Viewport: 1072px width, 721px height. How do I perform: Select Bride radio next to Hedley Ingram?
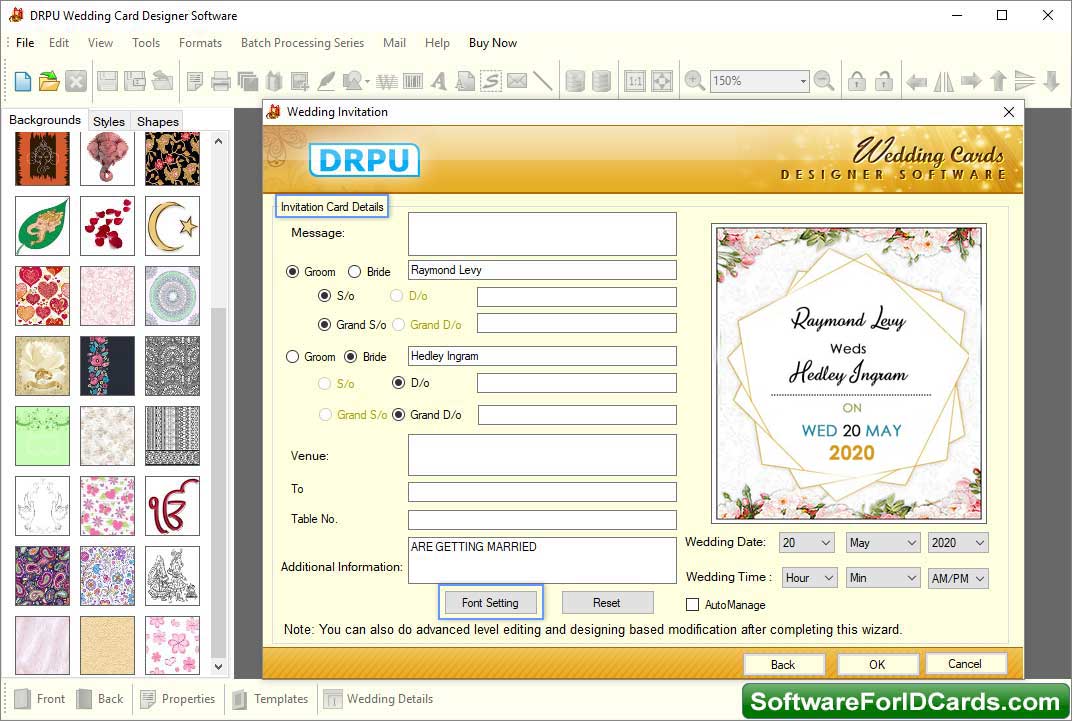click(x=351, y=357)
